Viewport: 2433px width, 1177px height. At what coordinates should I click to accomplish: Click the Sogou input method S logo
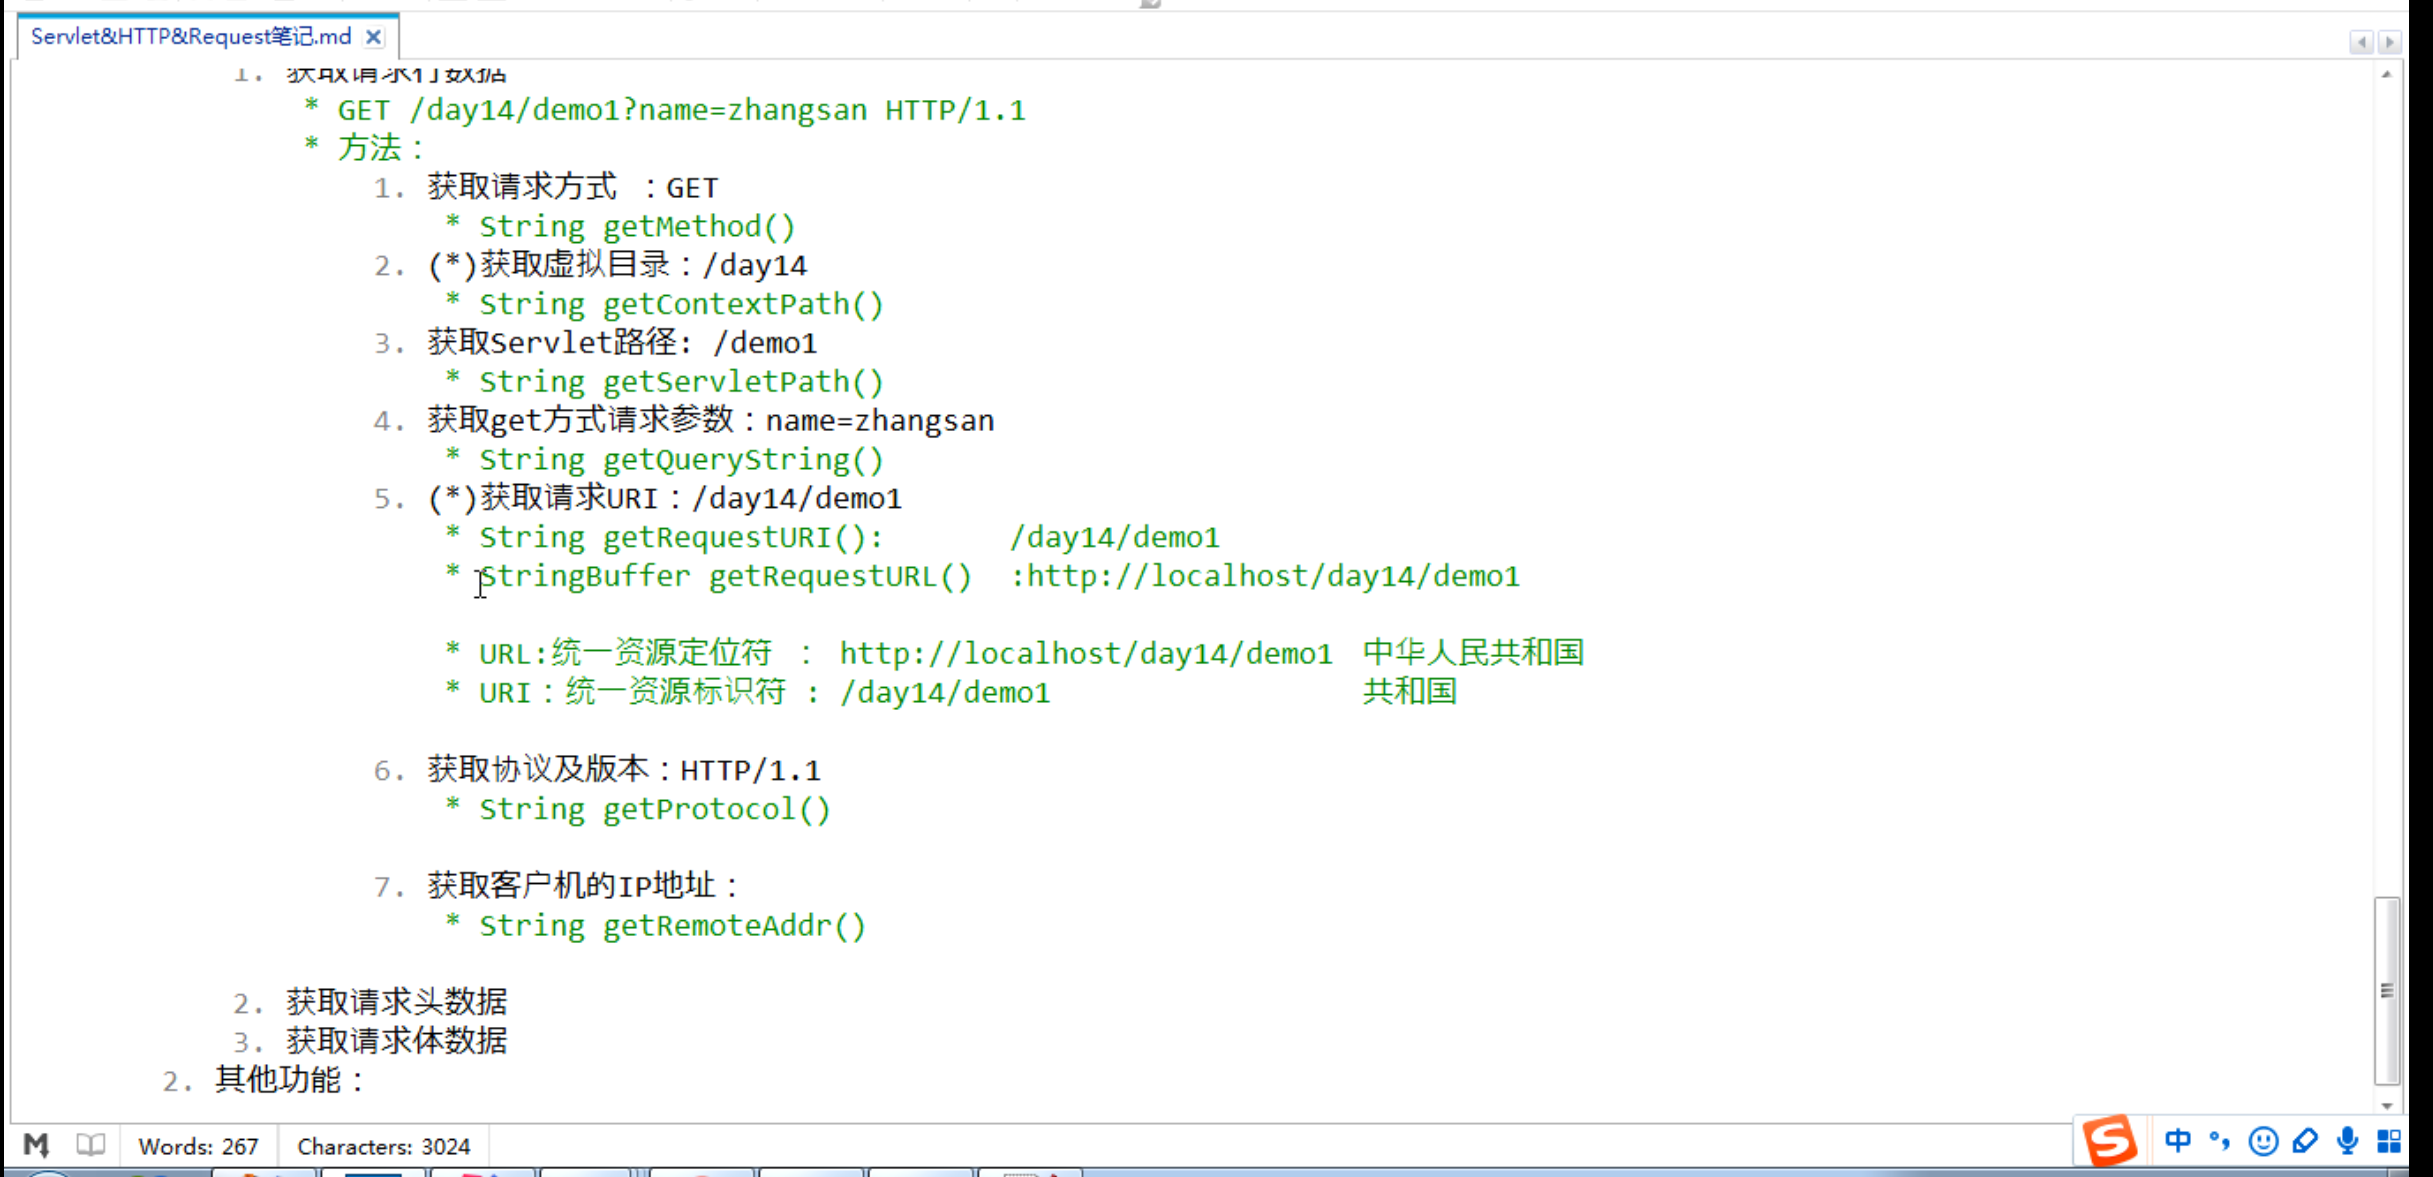click(2109, 1141)
